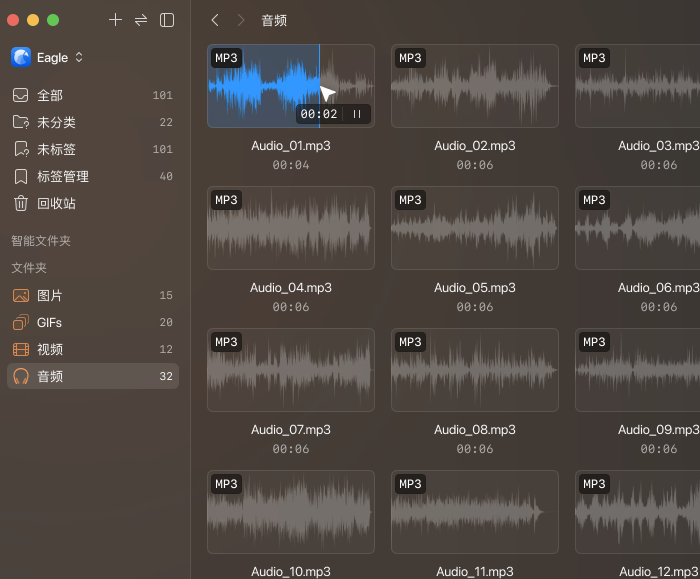This screenshot has width=700, height=579.
Task: Select the 图片 images folder
Action: tap(93, 295)
